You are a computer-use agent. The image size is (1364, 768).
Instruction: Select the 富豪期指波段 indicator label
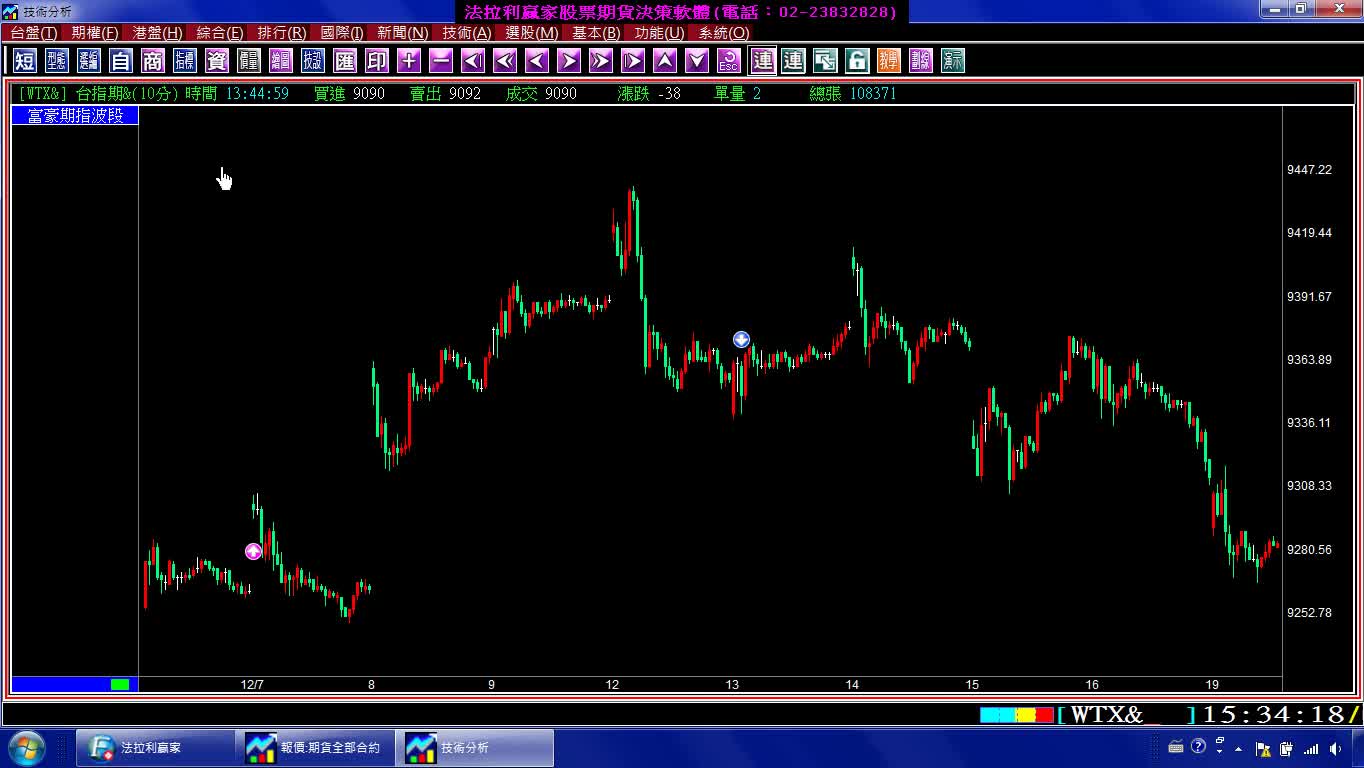point(75,116)
